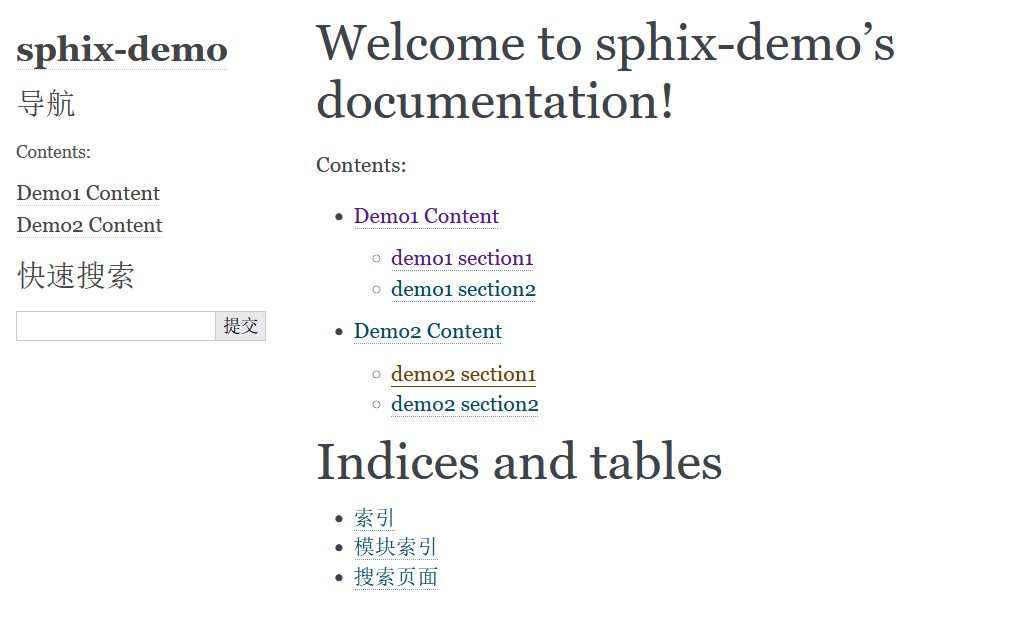The width and height of the screenshot is (1035, 622).
Task: Submit the search with the 提交 button
Action: (x=240, y=326)
